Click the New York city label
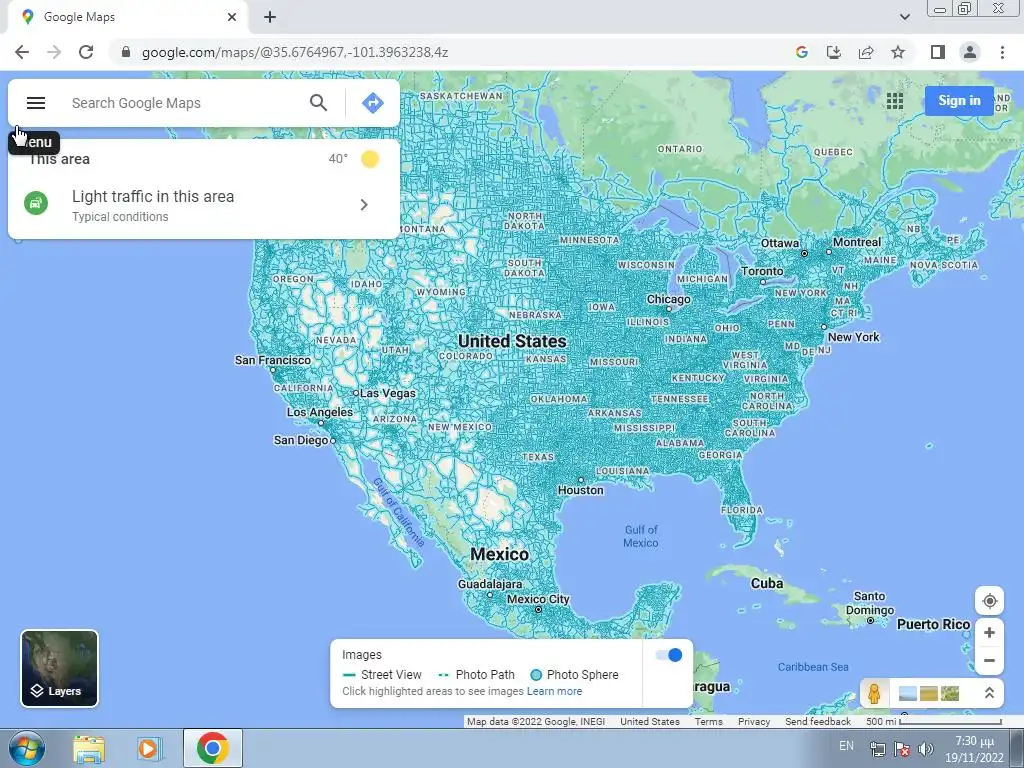 (854, 337)
